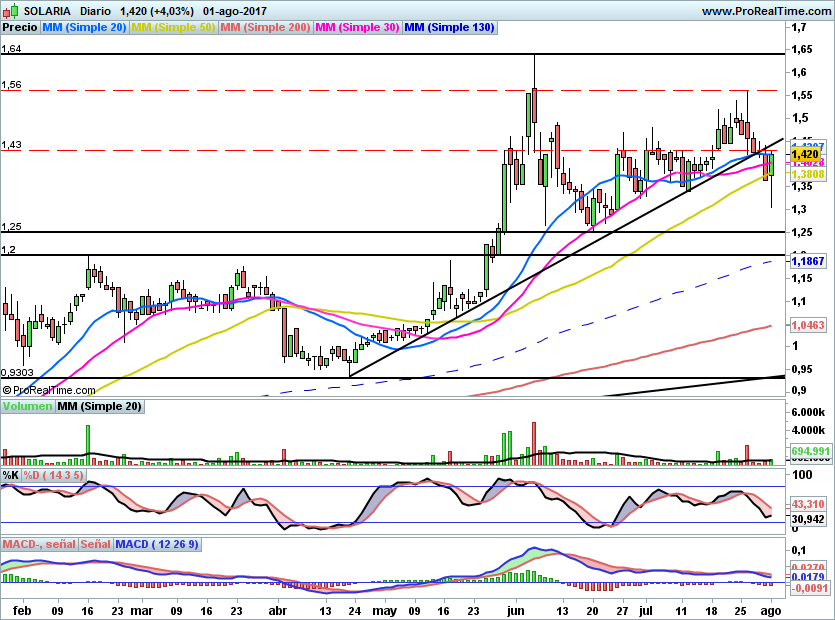Select the MM (Simple 130) dark blue label
This screenshot has height=620, width=835.
(449, 27)
